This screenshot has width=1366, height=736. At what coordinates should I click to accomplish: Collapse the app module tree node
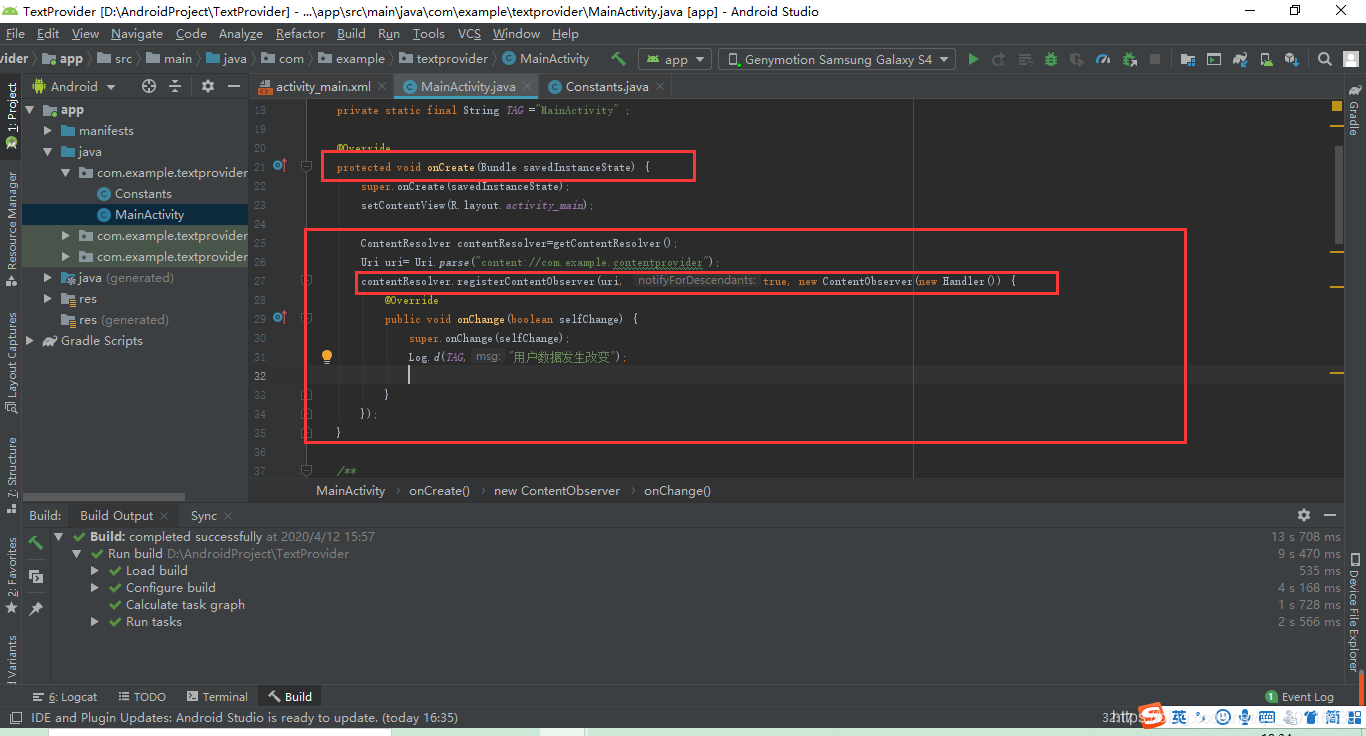pos(30,110)
